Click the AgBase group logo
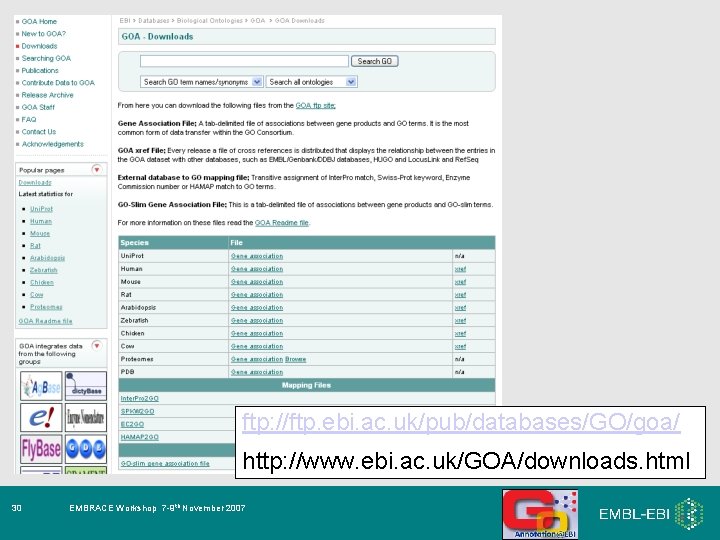 click(x=41, y=386)
